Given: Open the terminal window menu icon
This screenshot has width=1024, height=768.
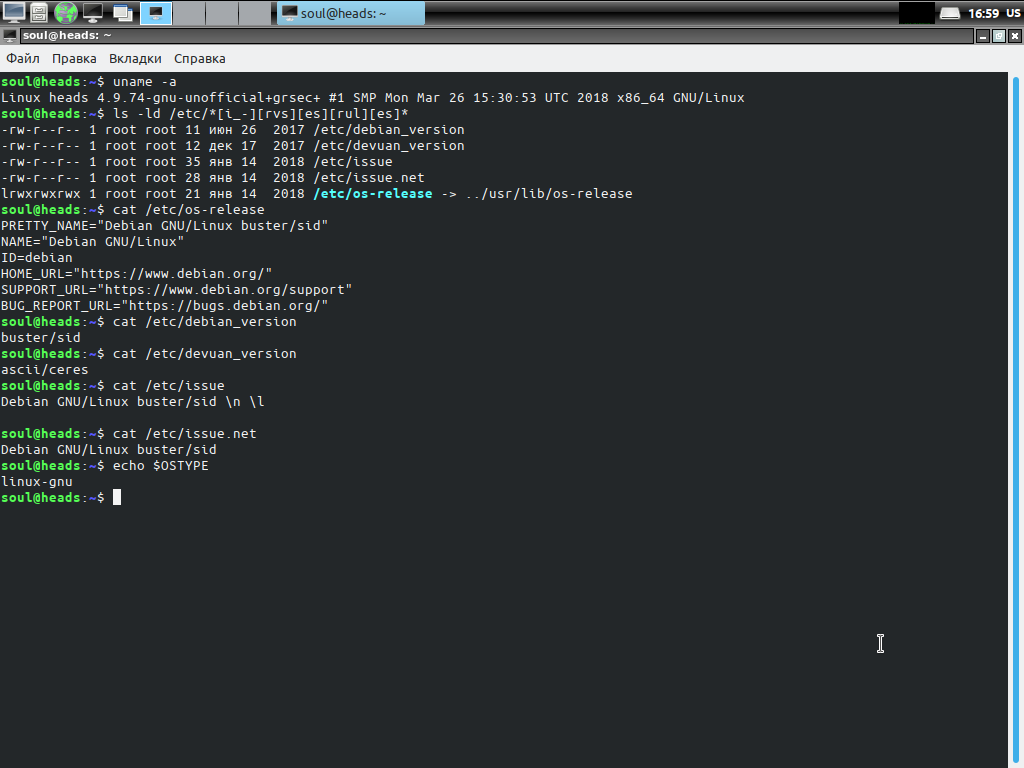Looking at the screenshot, I should point(10,36).
